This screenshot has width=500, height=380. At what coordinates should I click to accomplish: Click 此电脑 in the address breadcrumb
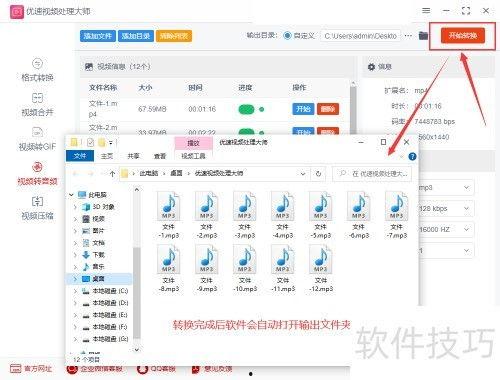pos(149,173)
